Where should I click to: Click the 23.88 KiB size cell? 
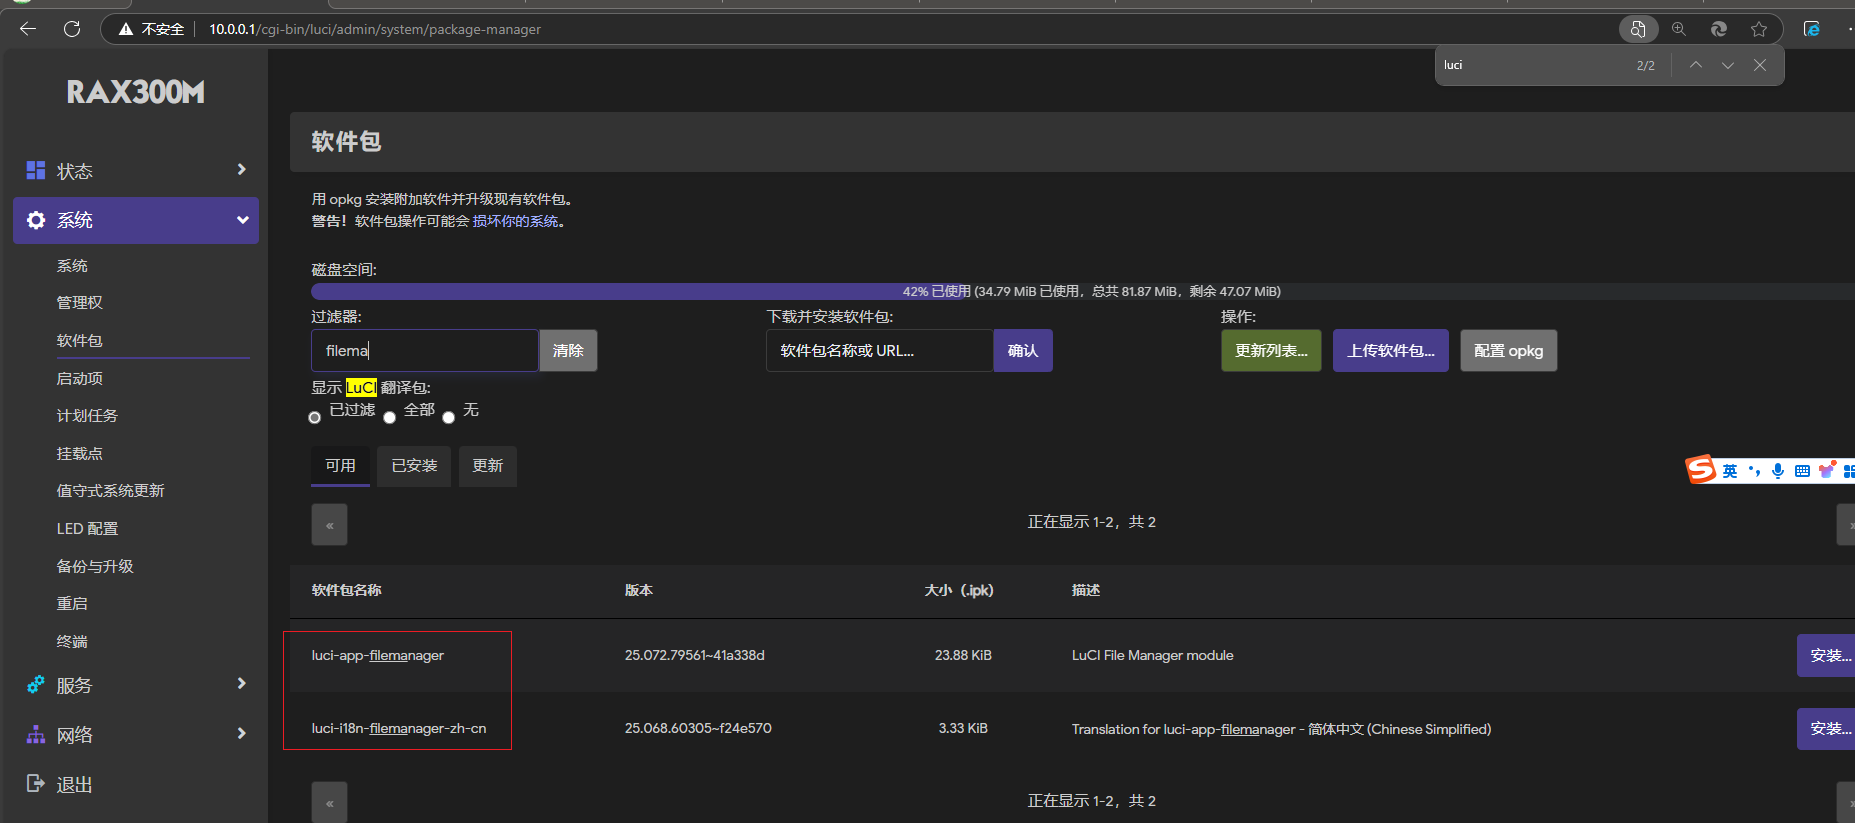pos(963,656)
